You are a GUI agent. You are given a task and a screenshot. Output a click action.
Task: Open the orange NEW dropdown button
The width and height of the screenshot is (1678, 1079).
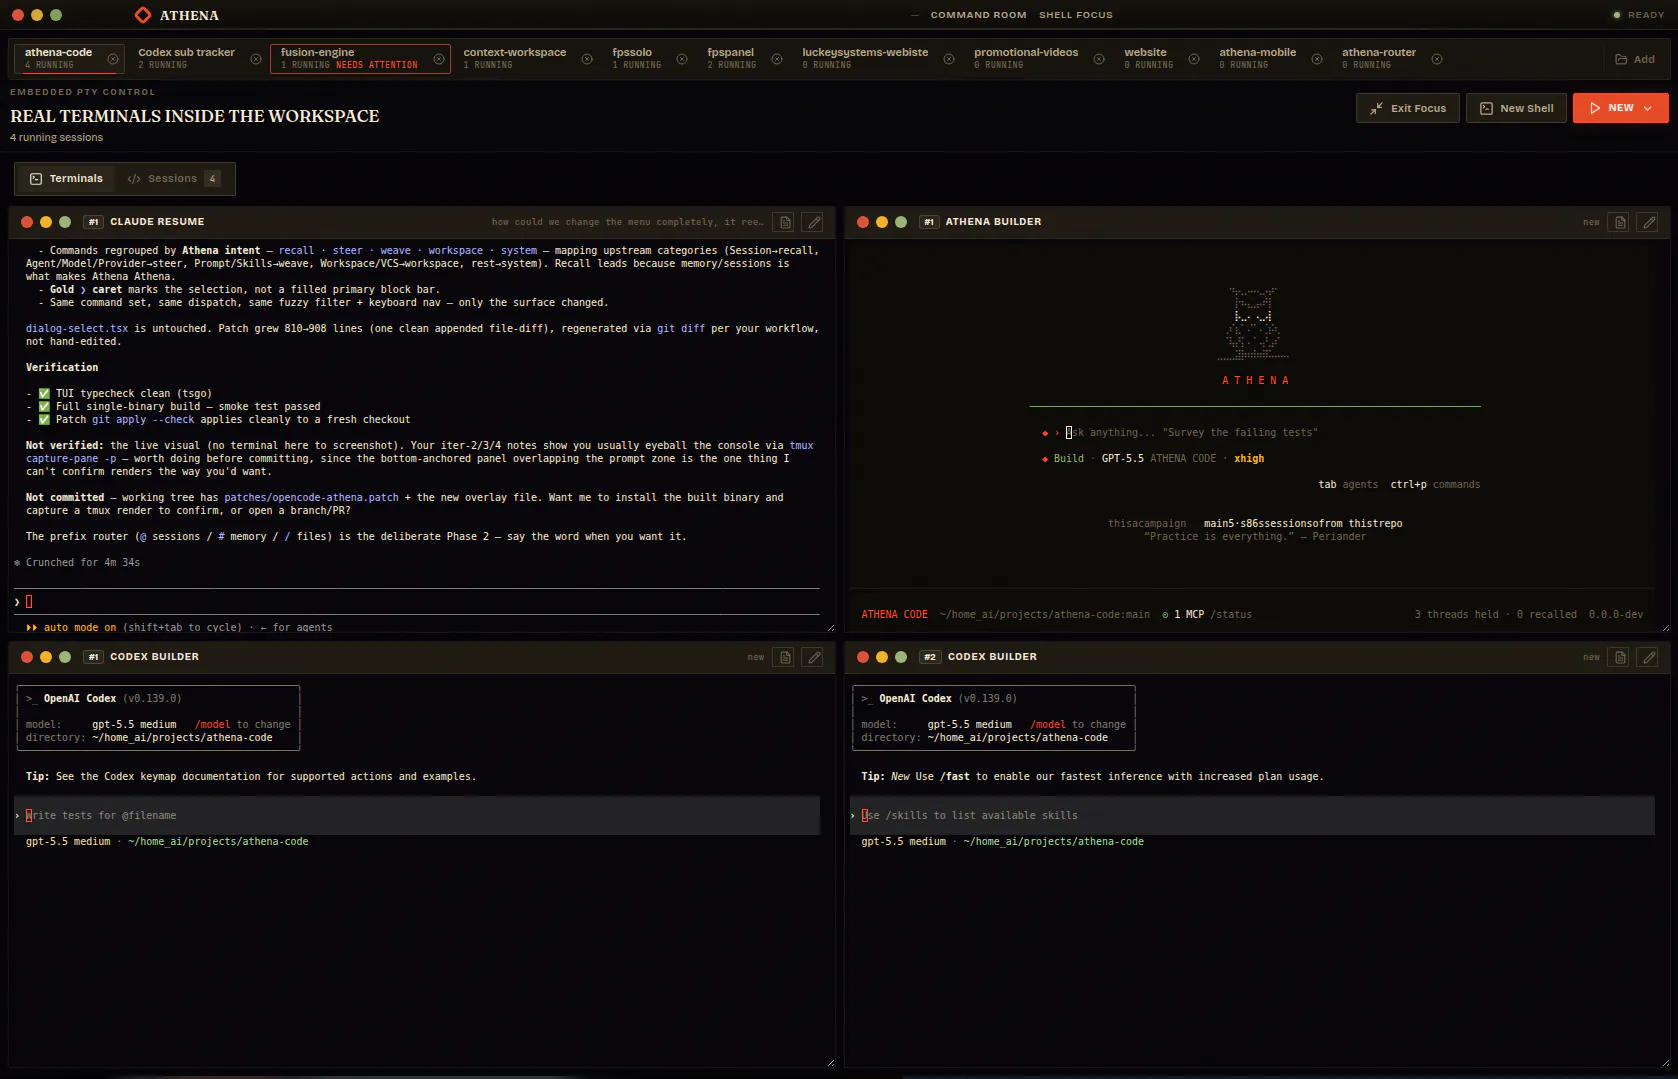[x=1621, y=108]
